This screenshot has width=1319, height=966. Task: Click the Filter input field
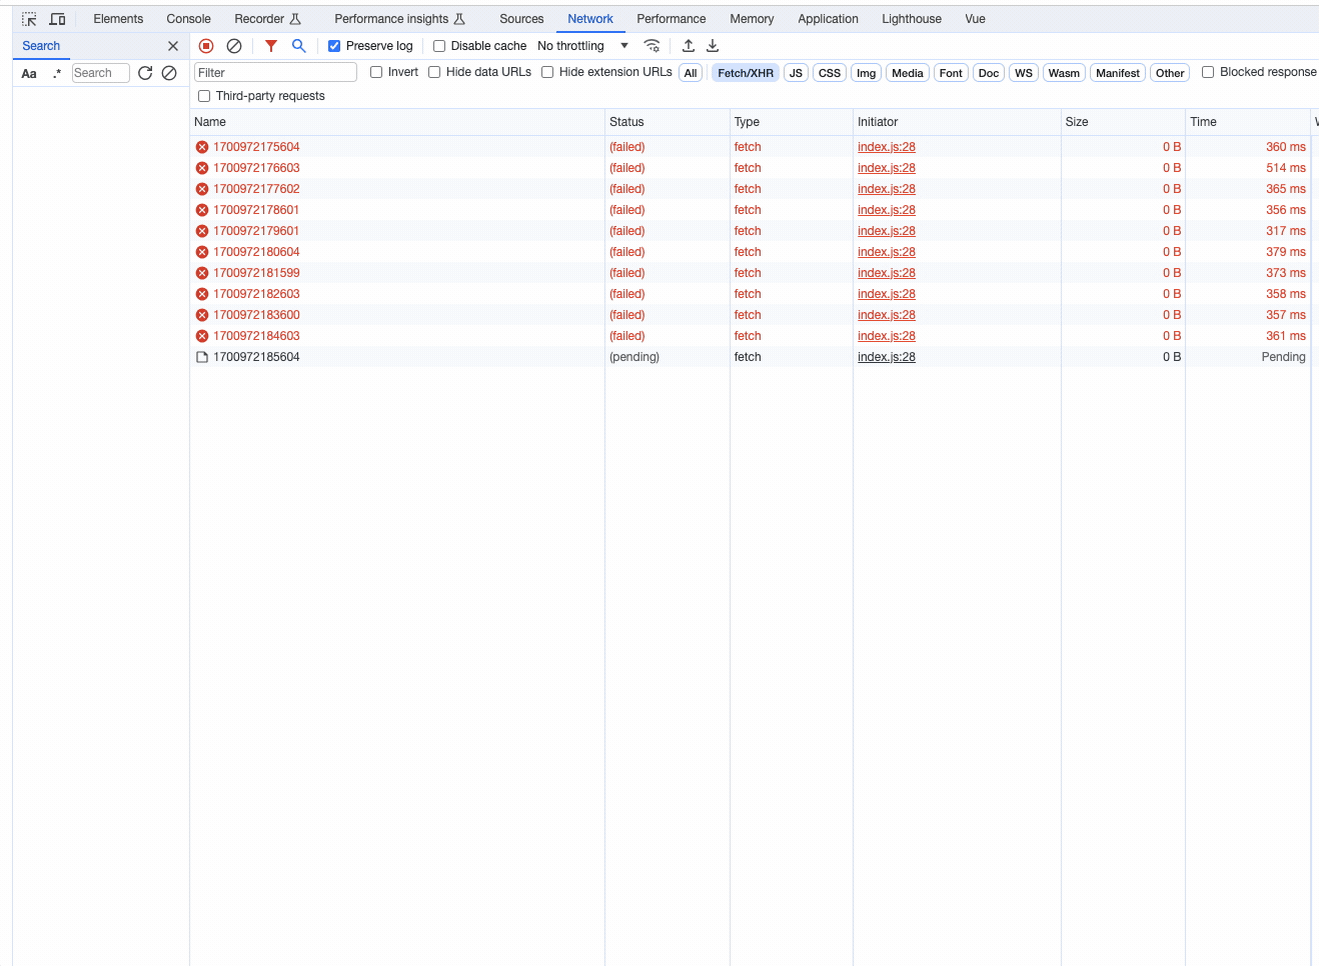pyautogui.click(x=274, y=71)
